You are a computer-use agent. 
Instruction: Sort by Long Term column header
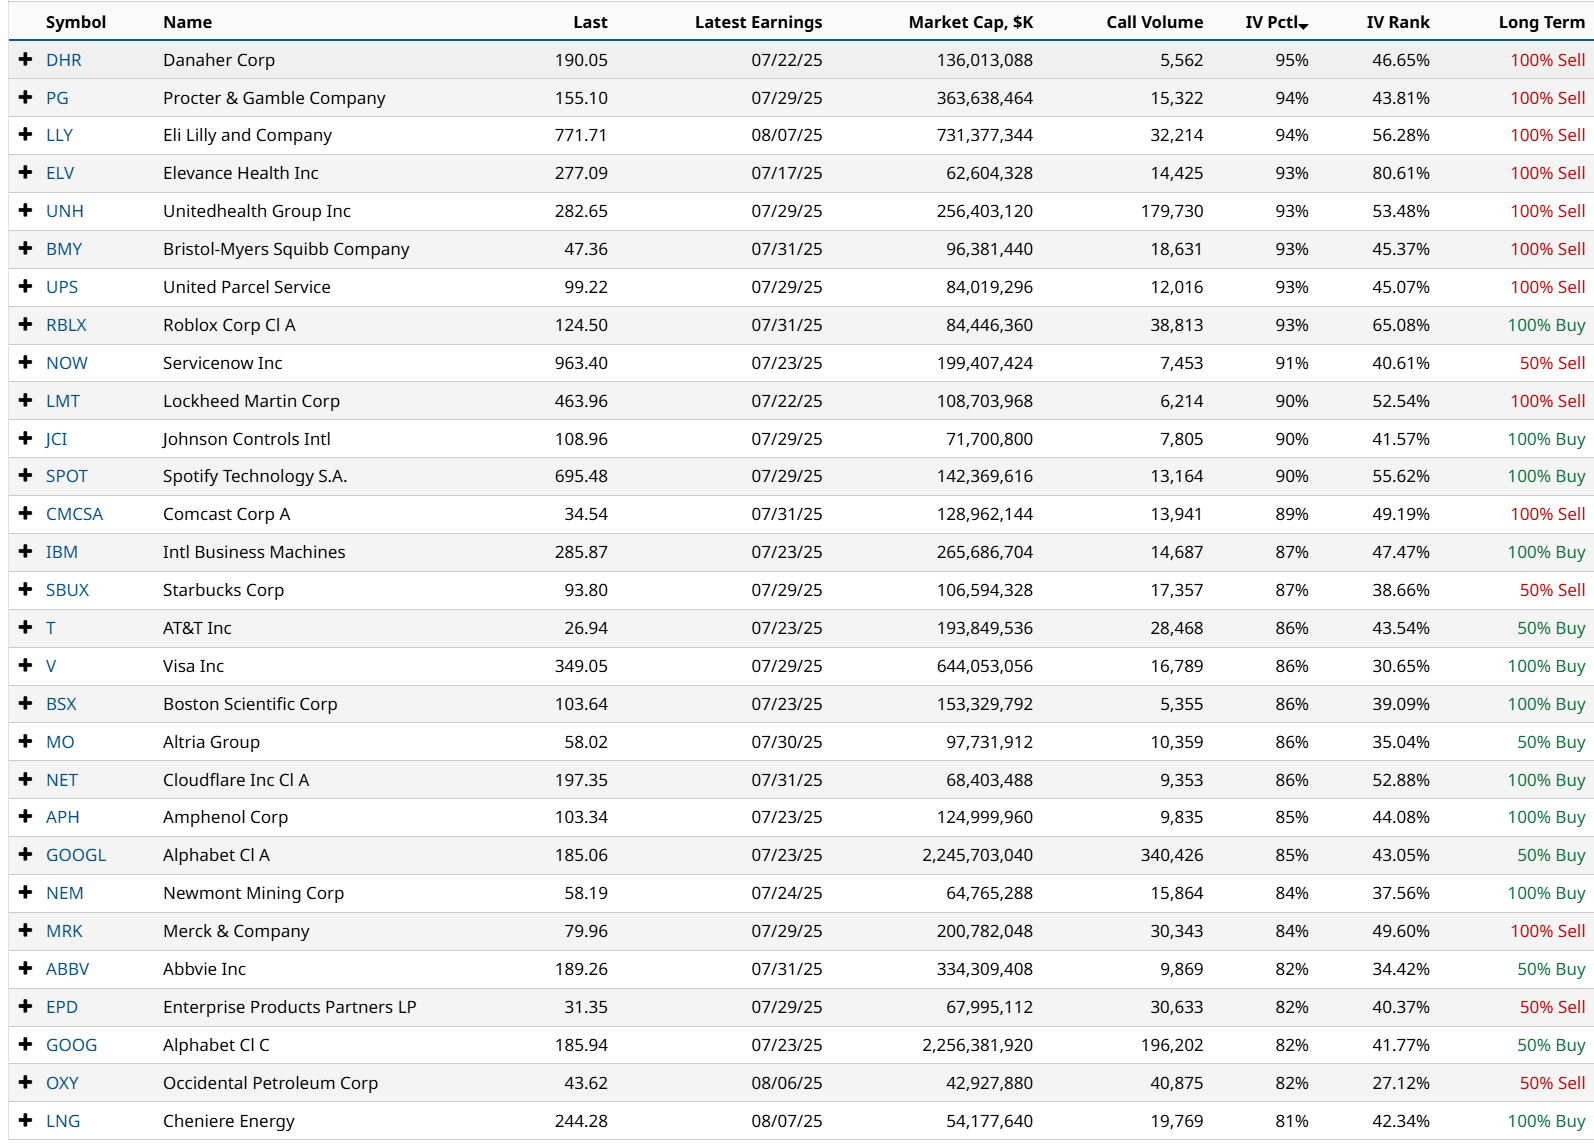[1541, 22]
